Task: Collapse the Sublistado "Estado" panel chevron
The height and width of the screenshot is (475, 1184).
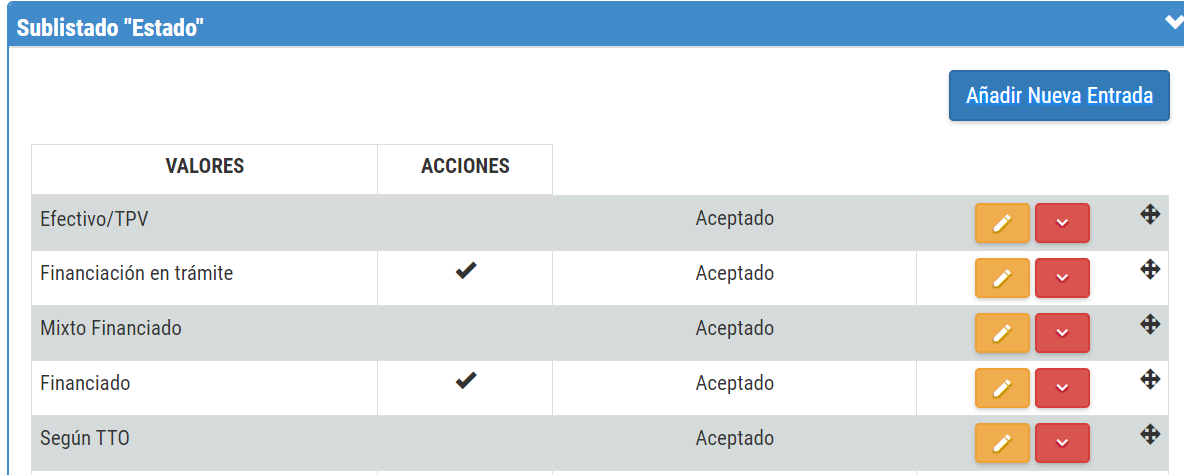Action: point(1174,23)
